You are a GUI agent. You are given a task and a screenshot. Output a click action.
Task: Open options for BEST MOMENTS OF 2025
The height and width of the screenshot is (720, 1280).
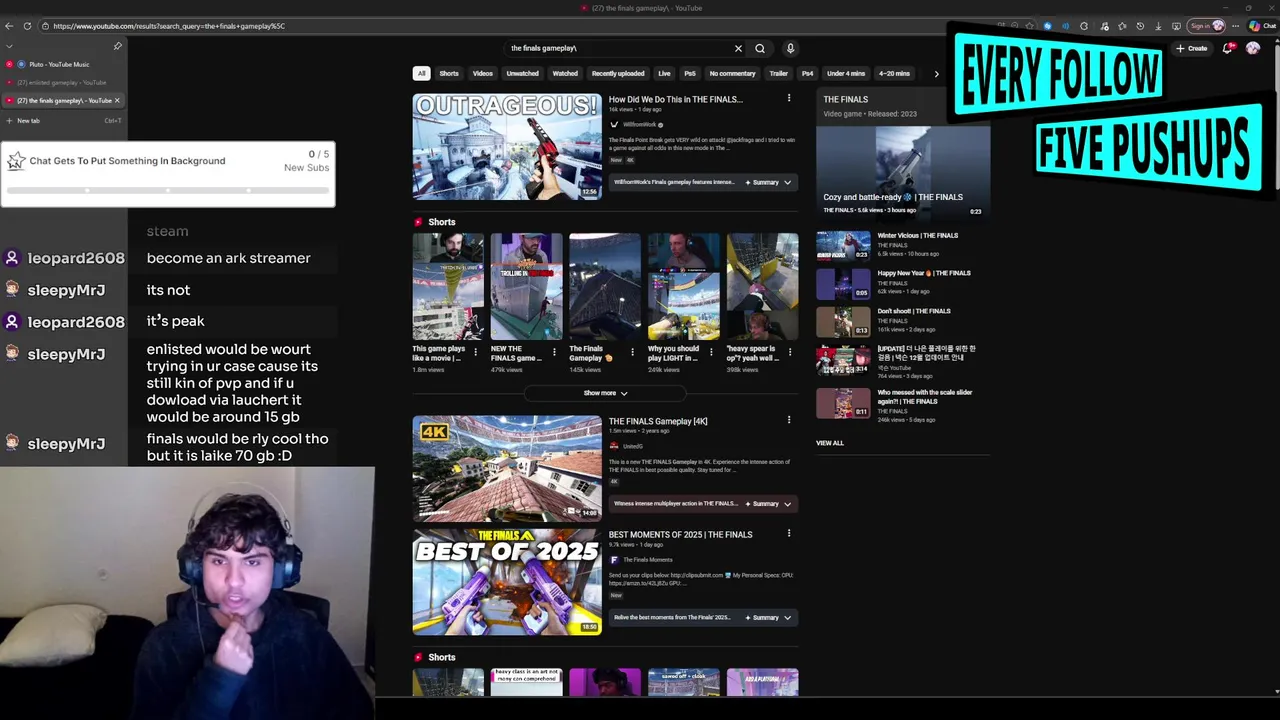[789, 533]
